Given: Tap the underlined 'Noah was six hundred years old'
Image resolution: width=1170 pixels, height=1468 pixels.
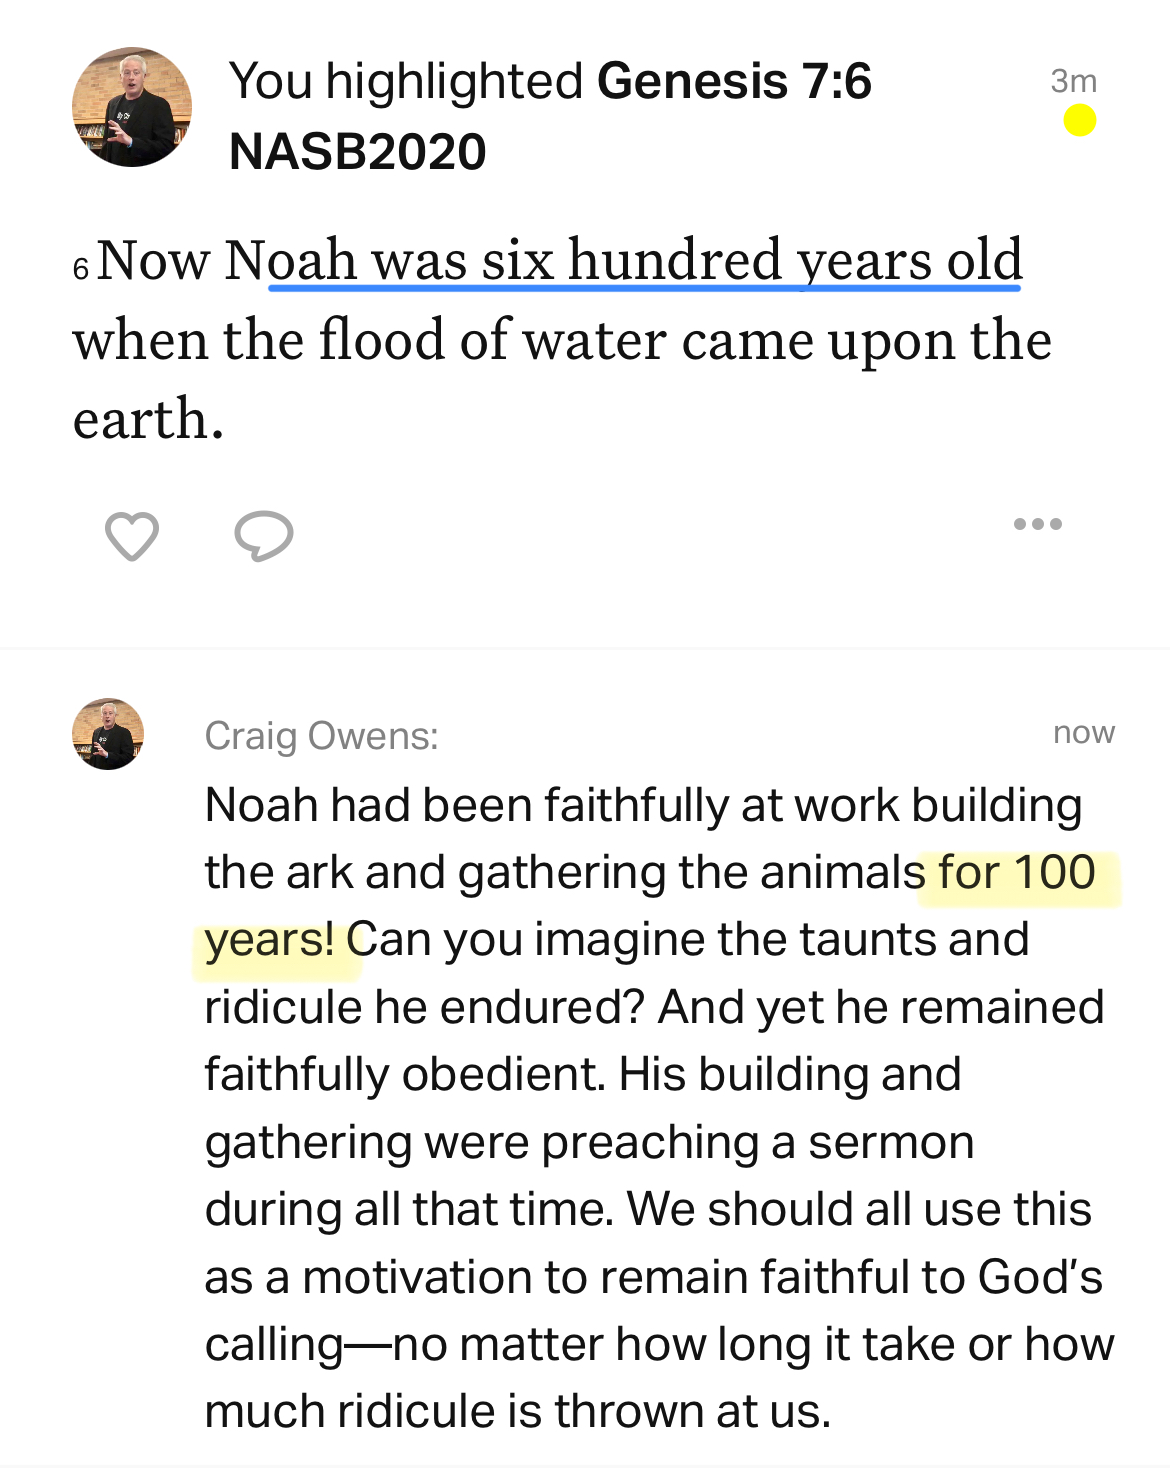Looking at the screenshot, I should click(x=644, y=261).
